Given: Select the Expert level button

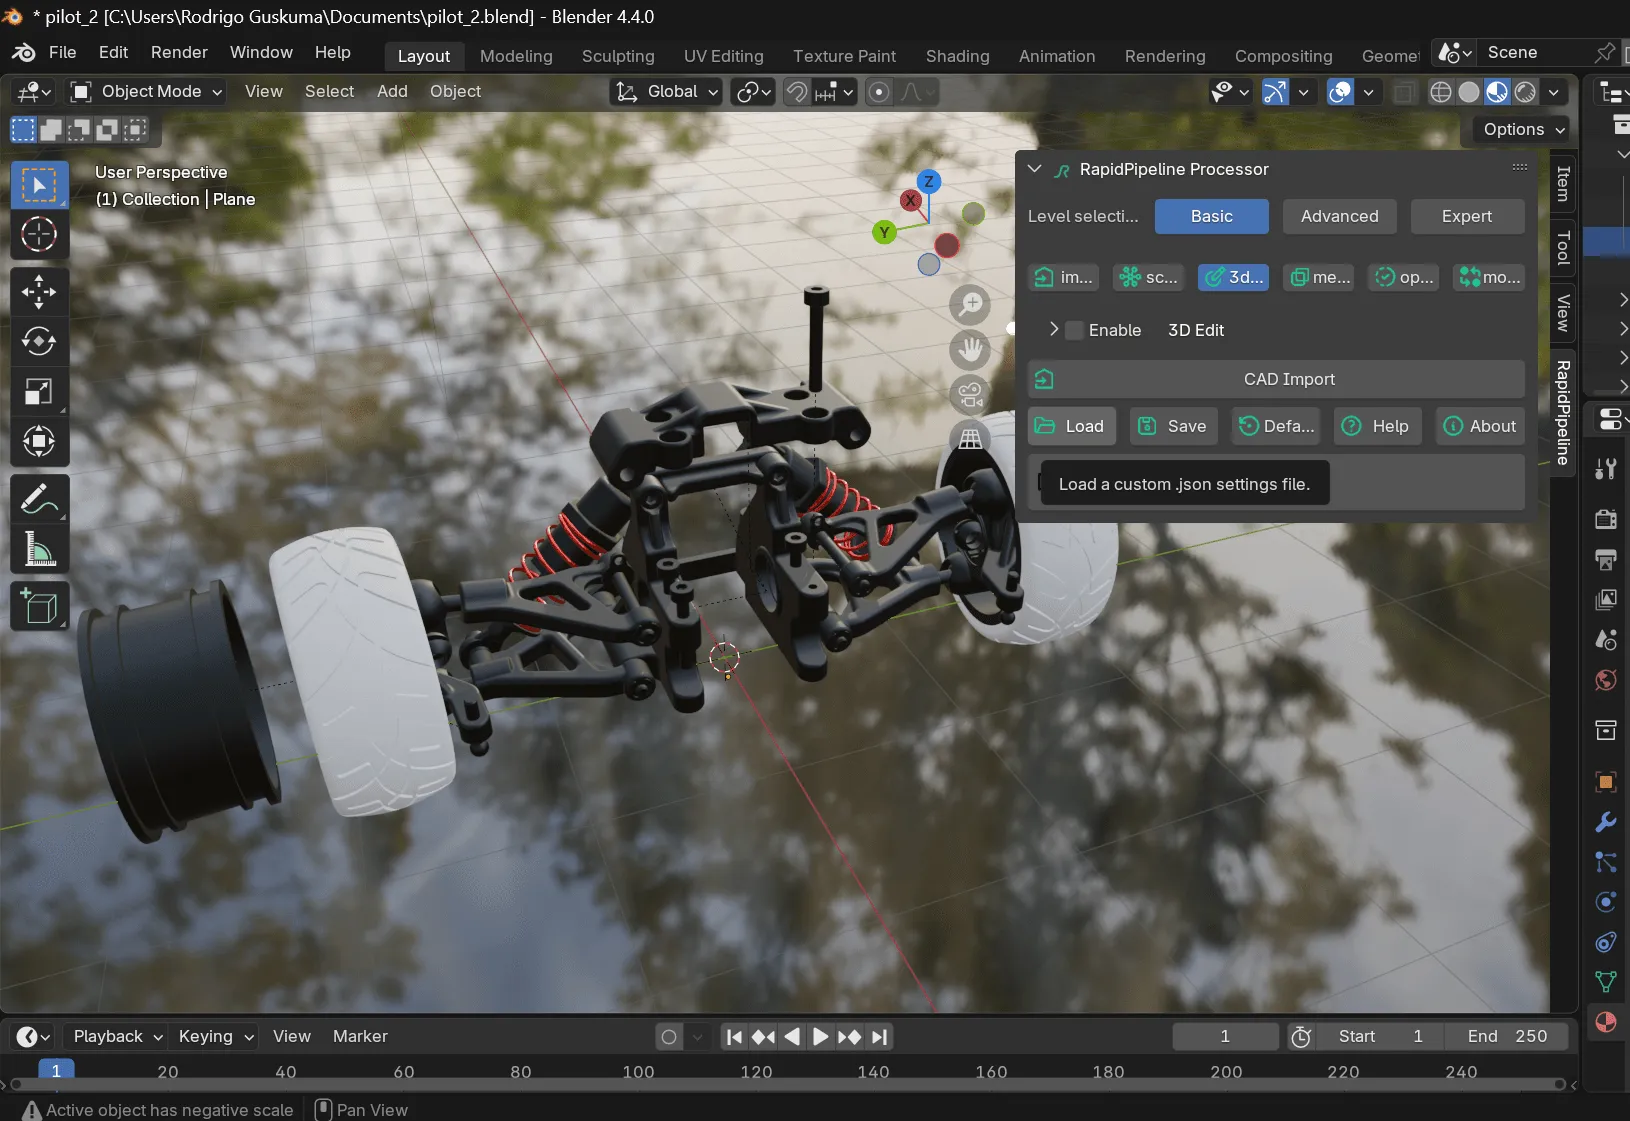Looking at the screenshot, I should [1467, 216].
